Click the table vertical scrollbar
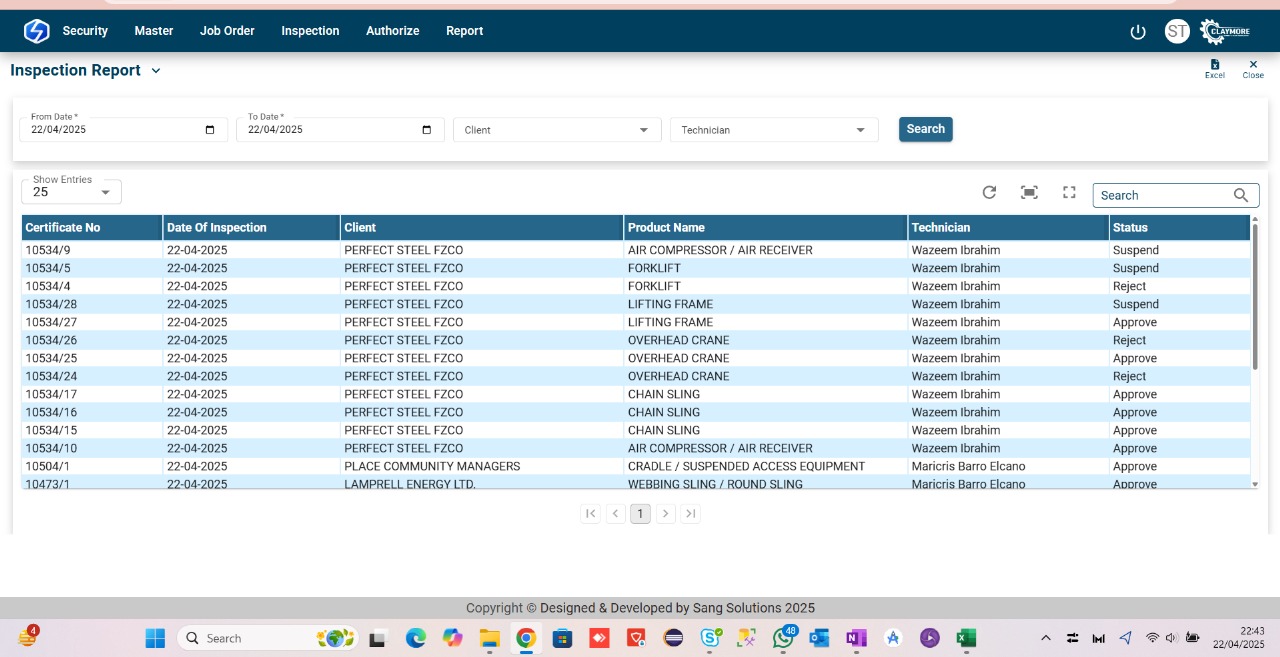The height and width of the screenshot is (657, 1280). pos(1255,300)
